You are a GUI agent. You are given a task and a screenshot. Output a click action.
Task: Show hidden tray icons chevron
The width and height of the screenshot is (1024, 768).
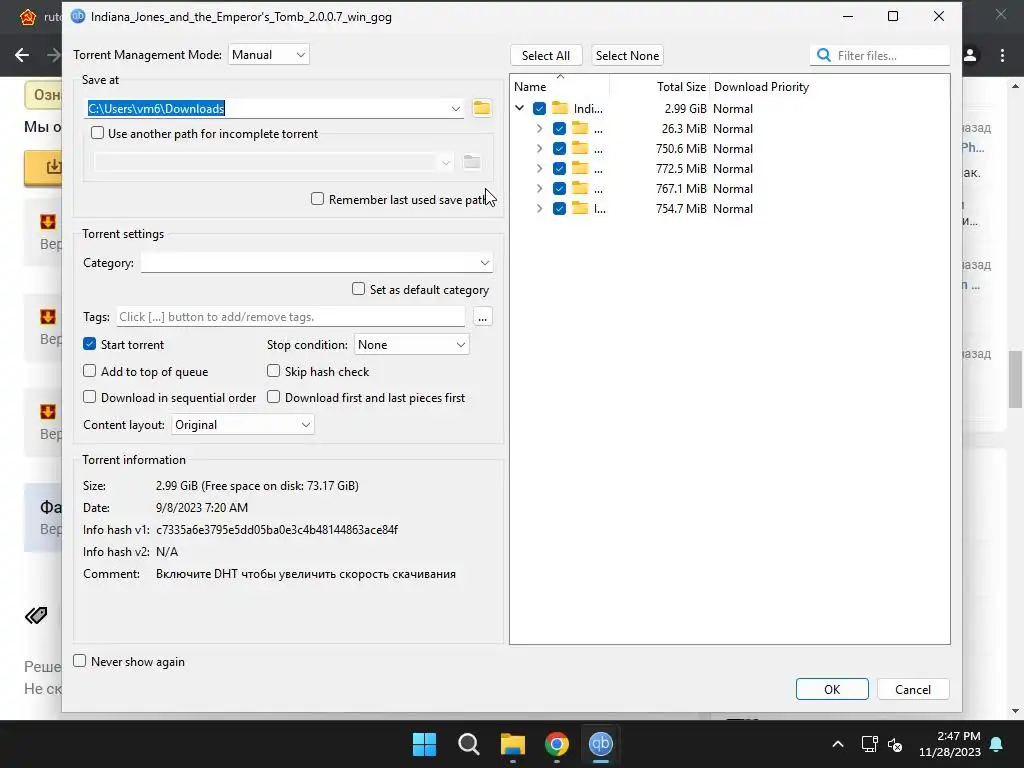point(838,744)
